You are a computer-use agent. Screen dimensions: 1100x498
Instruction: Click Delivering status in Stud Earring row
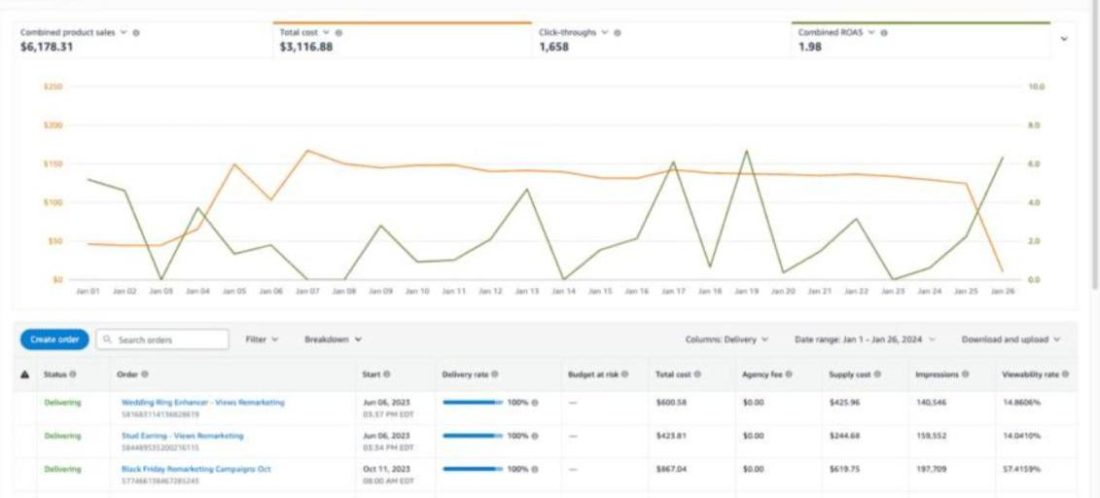click(x=62, y=436)
